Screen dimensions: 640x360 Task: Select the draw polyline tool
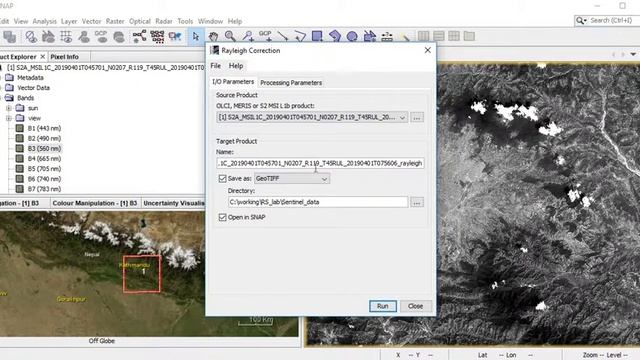(x=300, y=36)
